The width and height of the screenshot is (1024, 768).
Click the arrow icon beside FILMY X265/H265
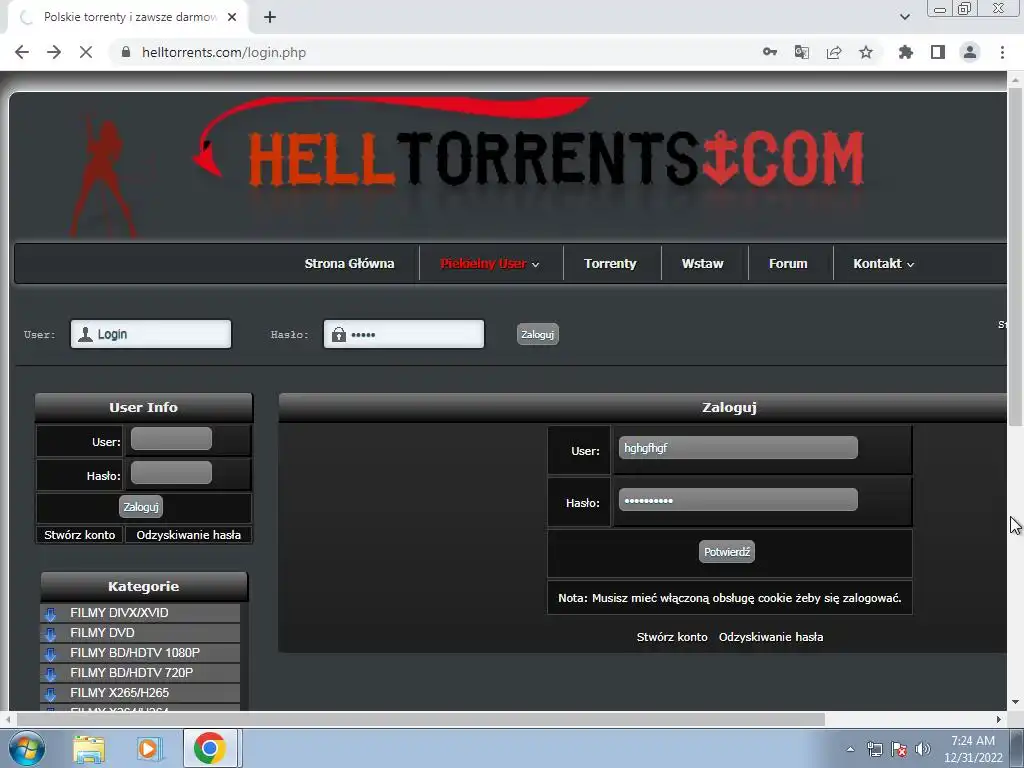(50, 694)
